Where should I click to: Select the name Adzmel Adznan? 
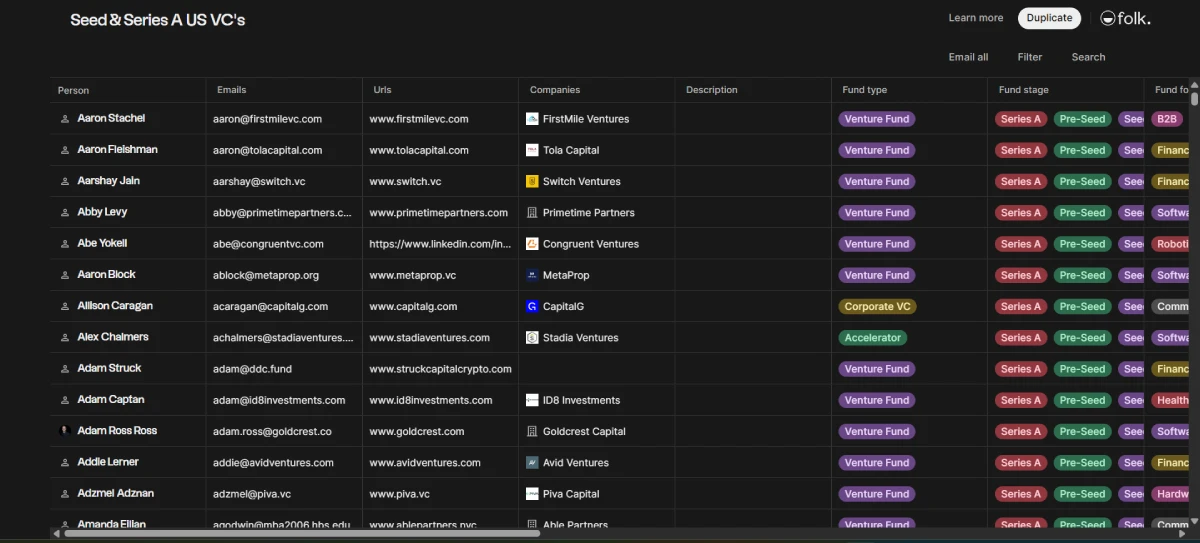116,493
